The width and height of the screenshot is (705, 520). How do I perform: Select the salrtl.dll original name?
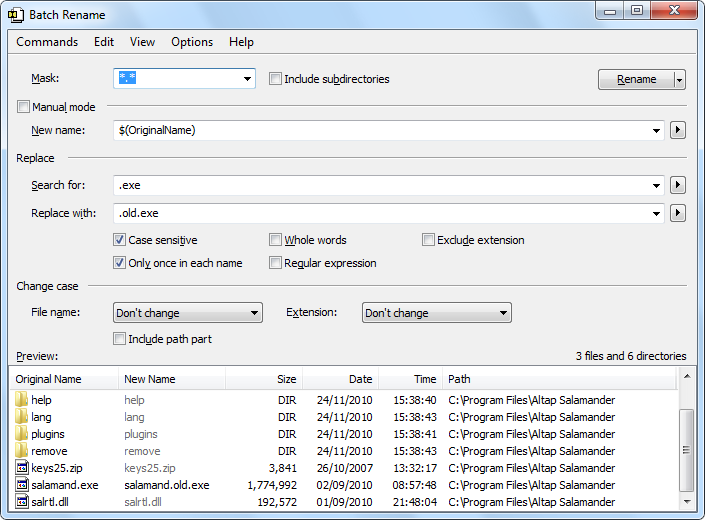(50, 502)
